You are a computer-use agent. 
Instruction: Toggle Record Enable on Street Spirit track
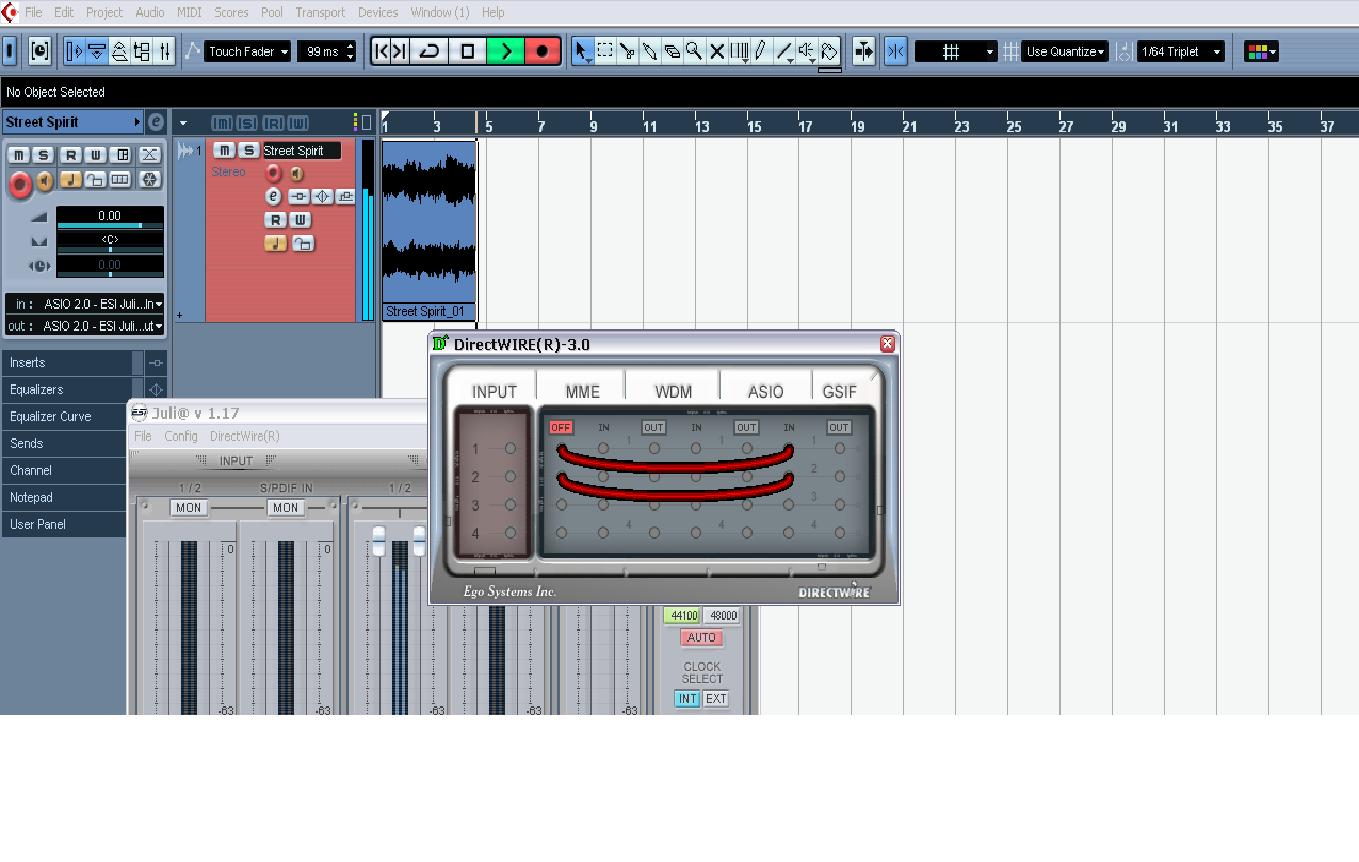click(272, 173)
